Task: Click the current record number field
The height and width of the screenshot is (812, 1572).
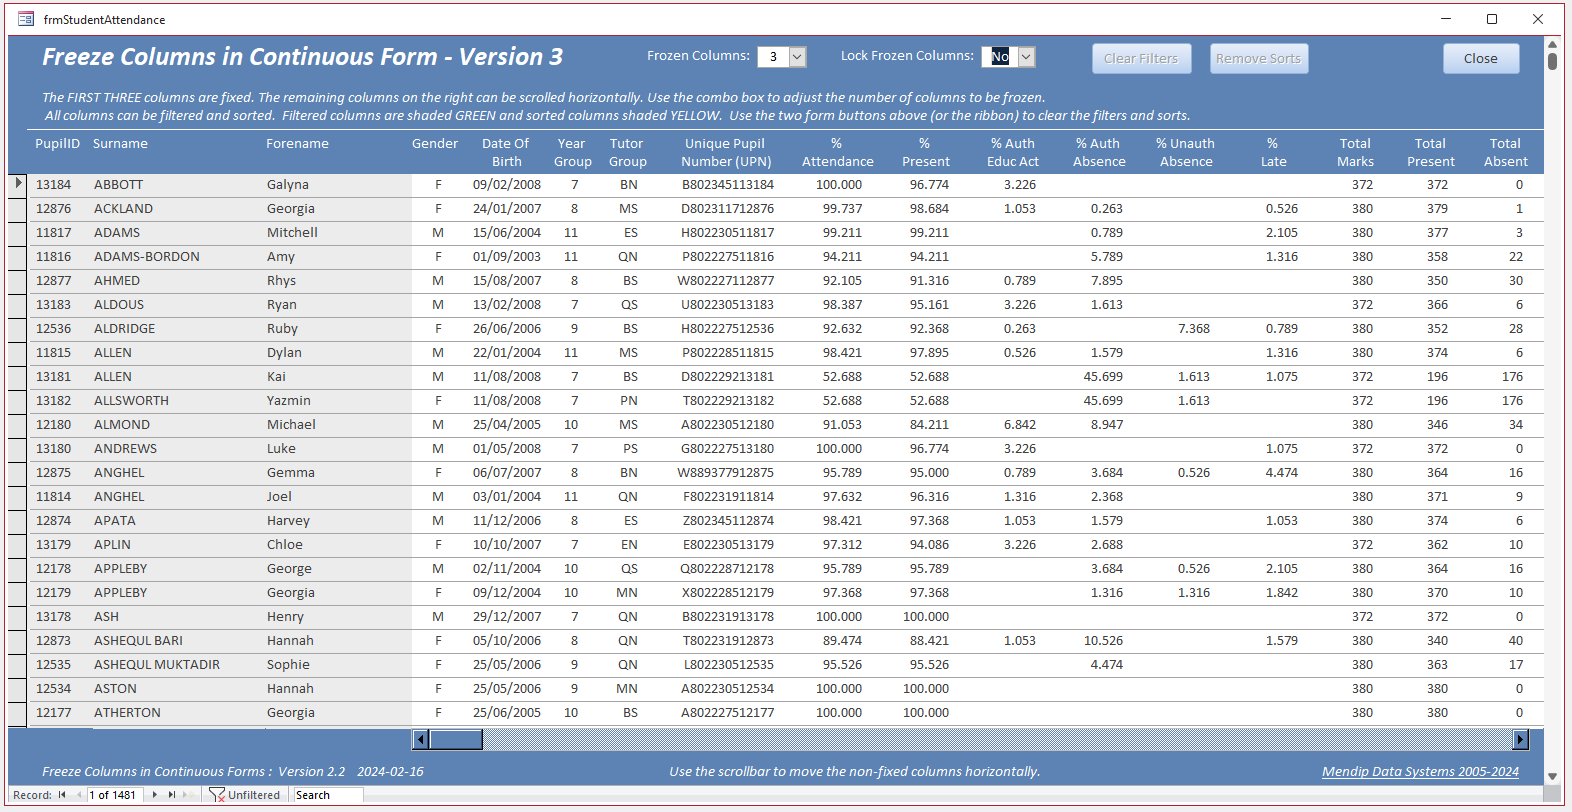Action: (115, 795)
